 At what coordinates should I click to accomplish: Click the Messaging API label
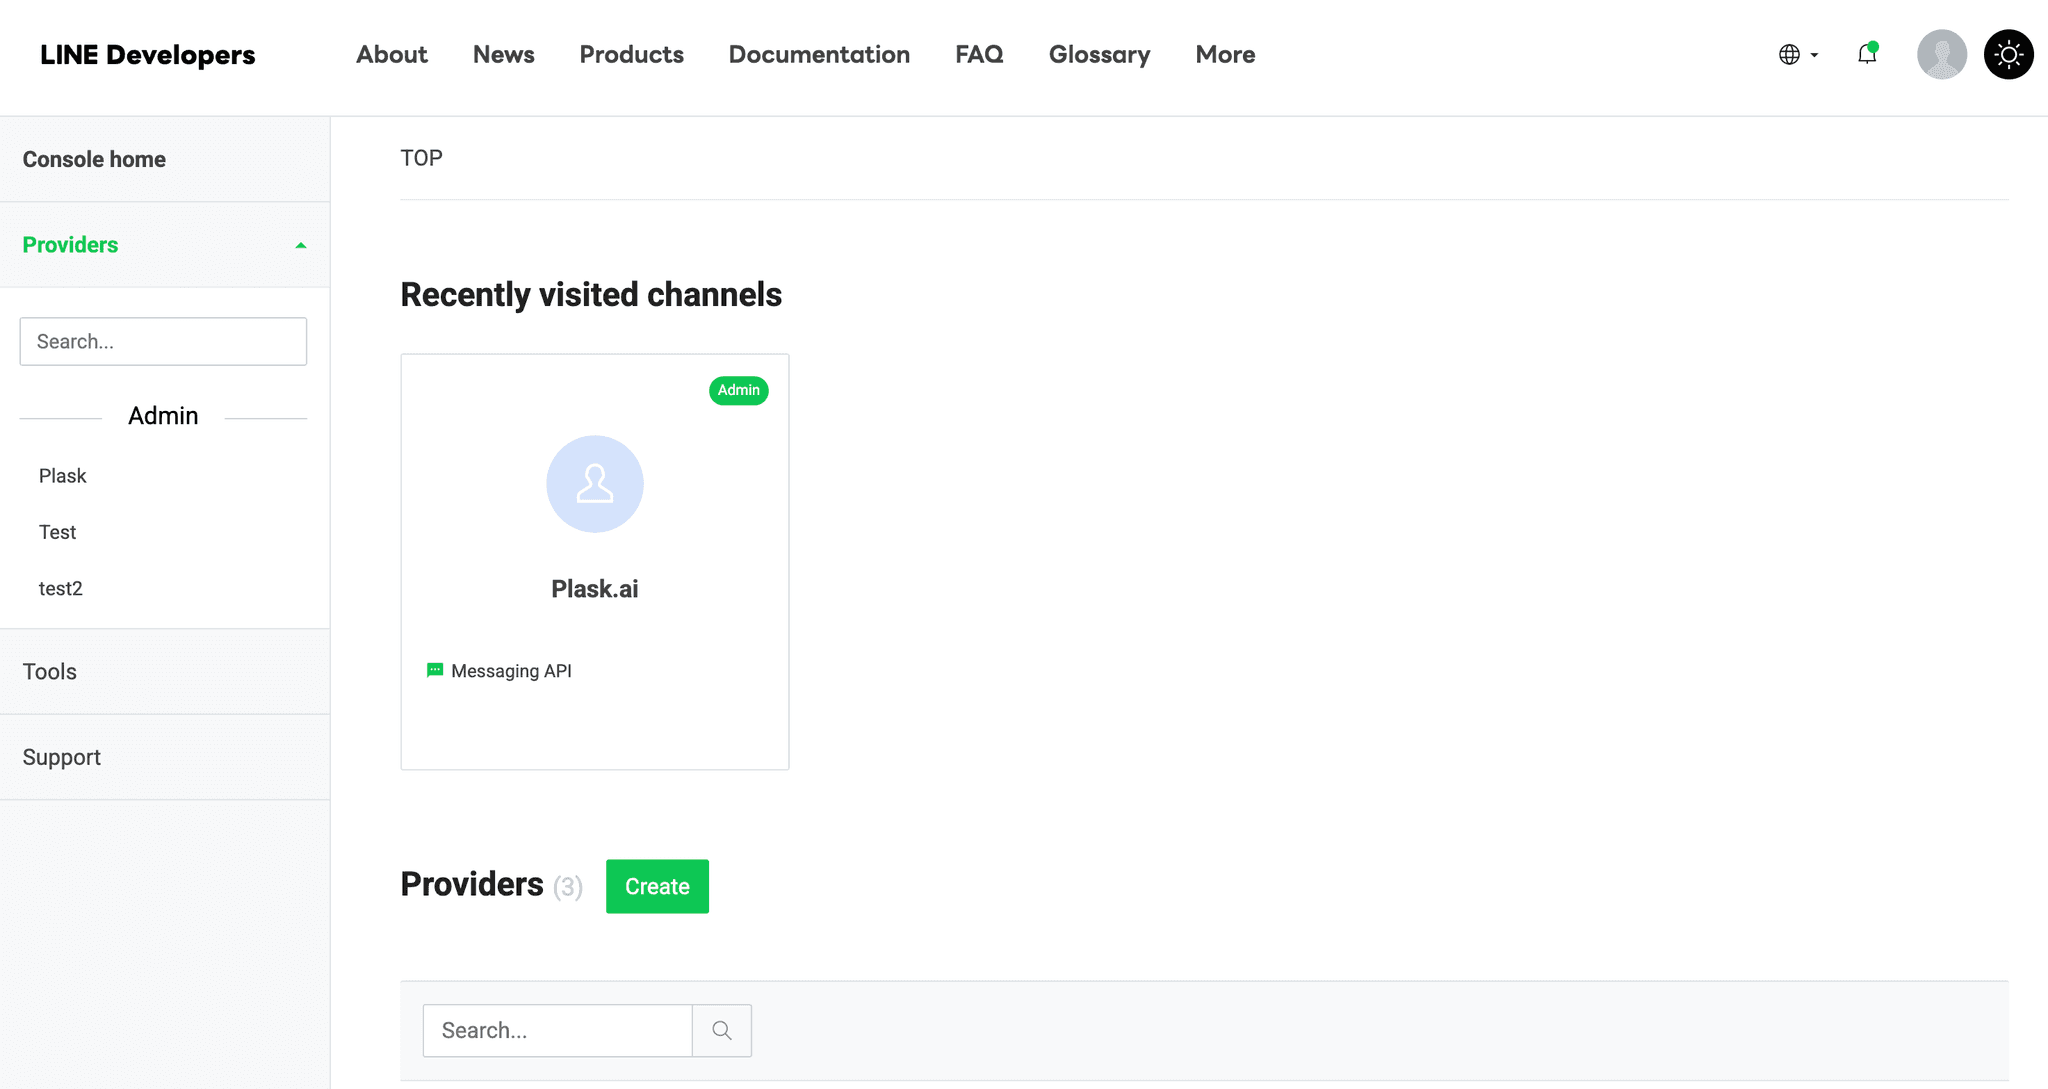click(x=511, y=671)
